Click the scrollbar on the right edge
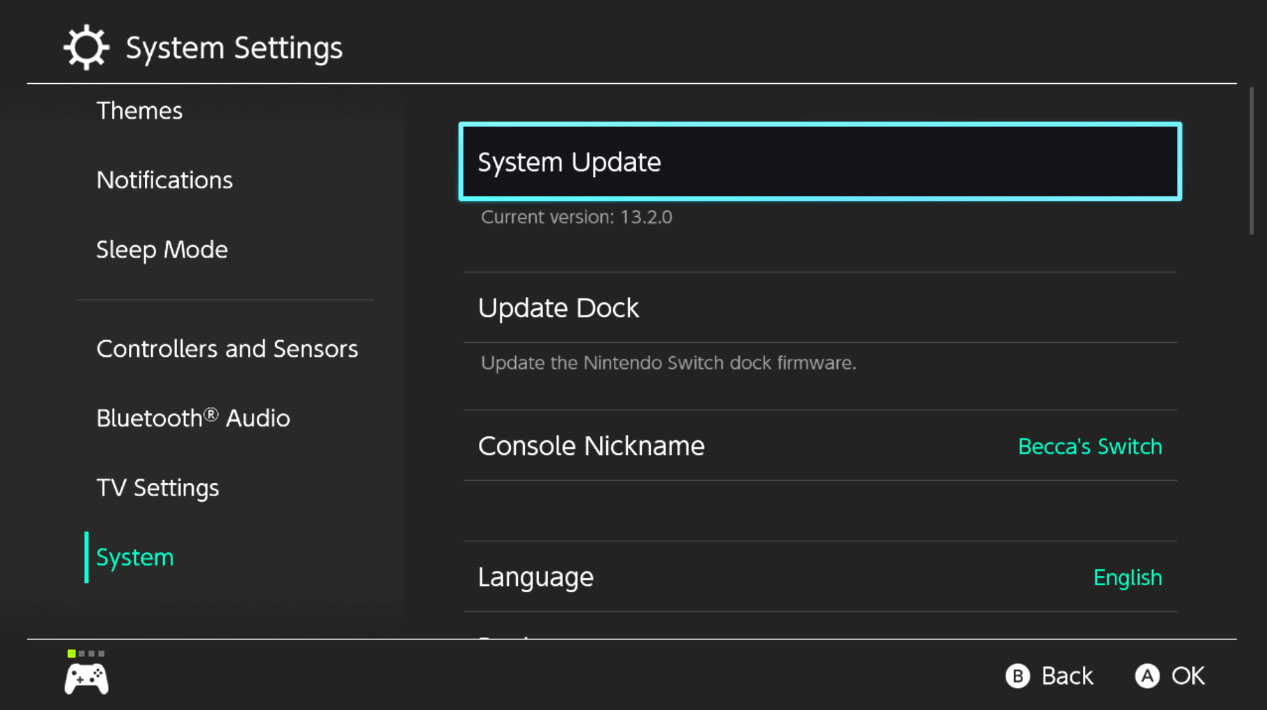The image size is (1267, 710). pyautogui.click(x=1251, y=160)
